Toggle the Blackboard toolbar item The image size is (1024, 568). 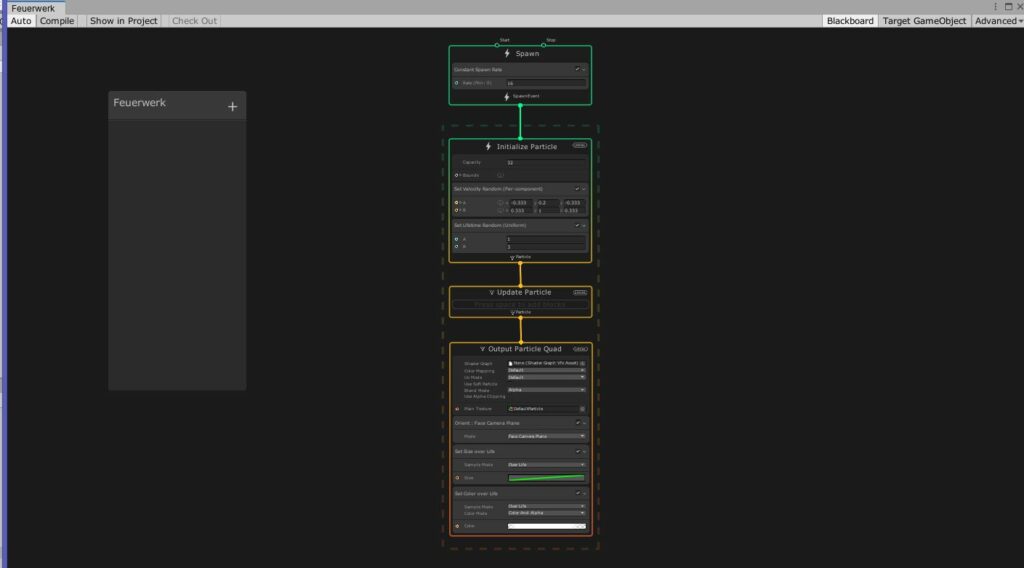[850, 21]
